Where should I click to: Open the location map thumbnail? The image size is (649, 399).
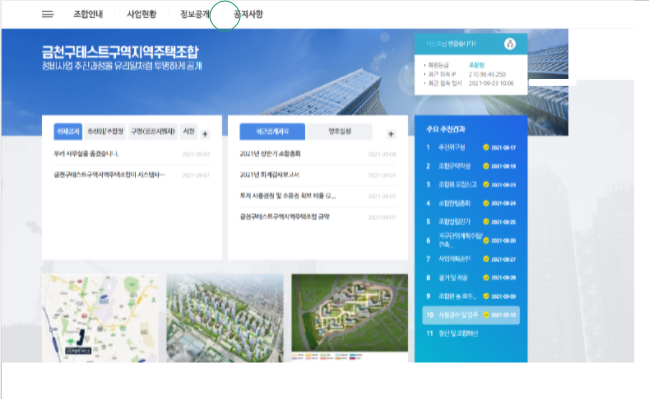100,318
